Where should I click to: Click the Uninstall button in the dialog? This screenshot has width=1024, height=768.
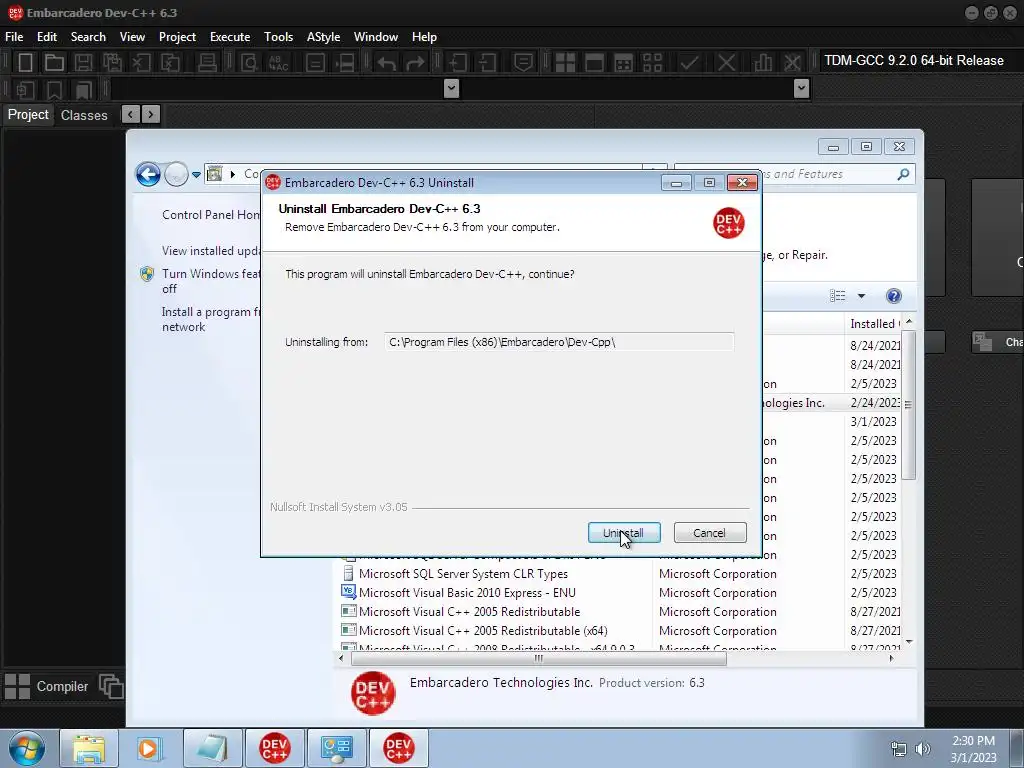pyautogui.click(x=624, y=533)
